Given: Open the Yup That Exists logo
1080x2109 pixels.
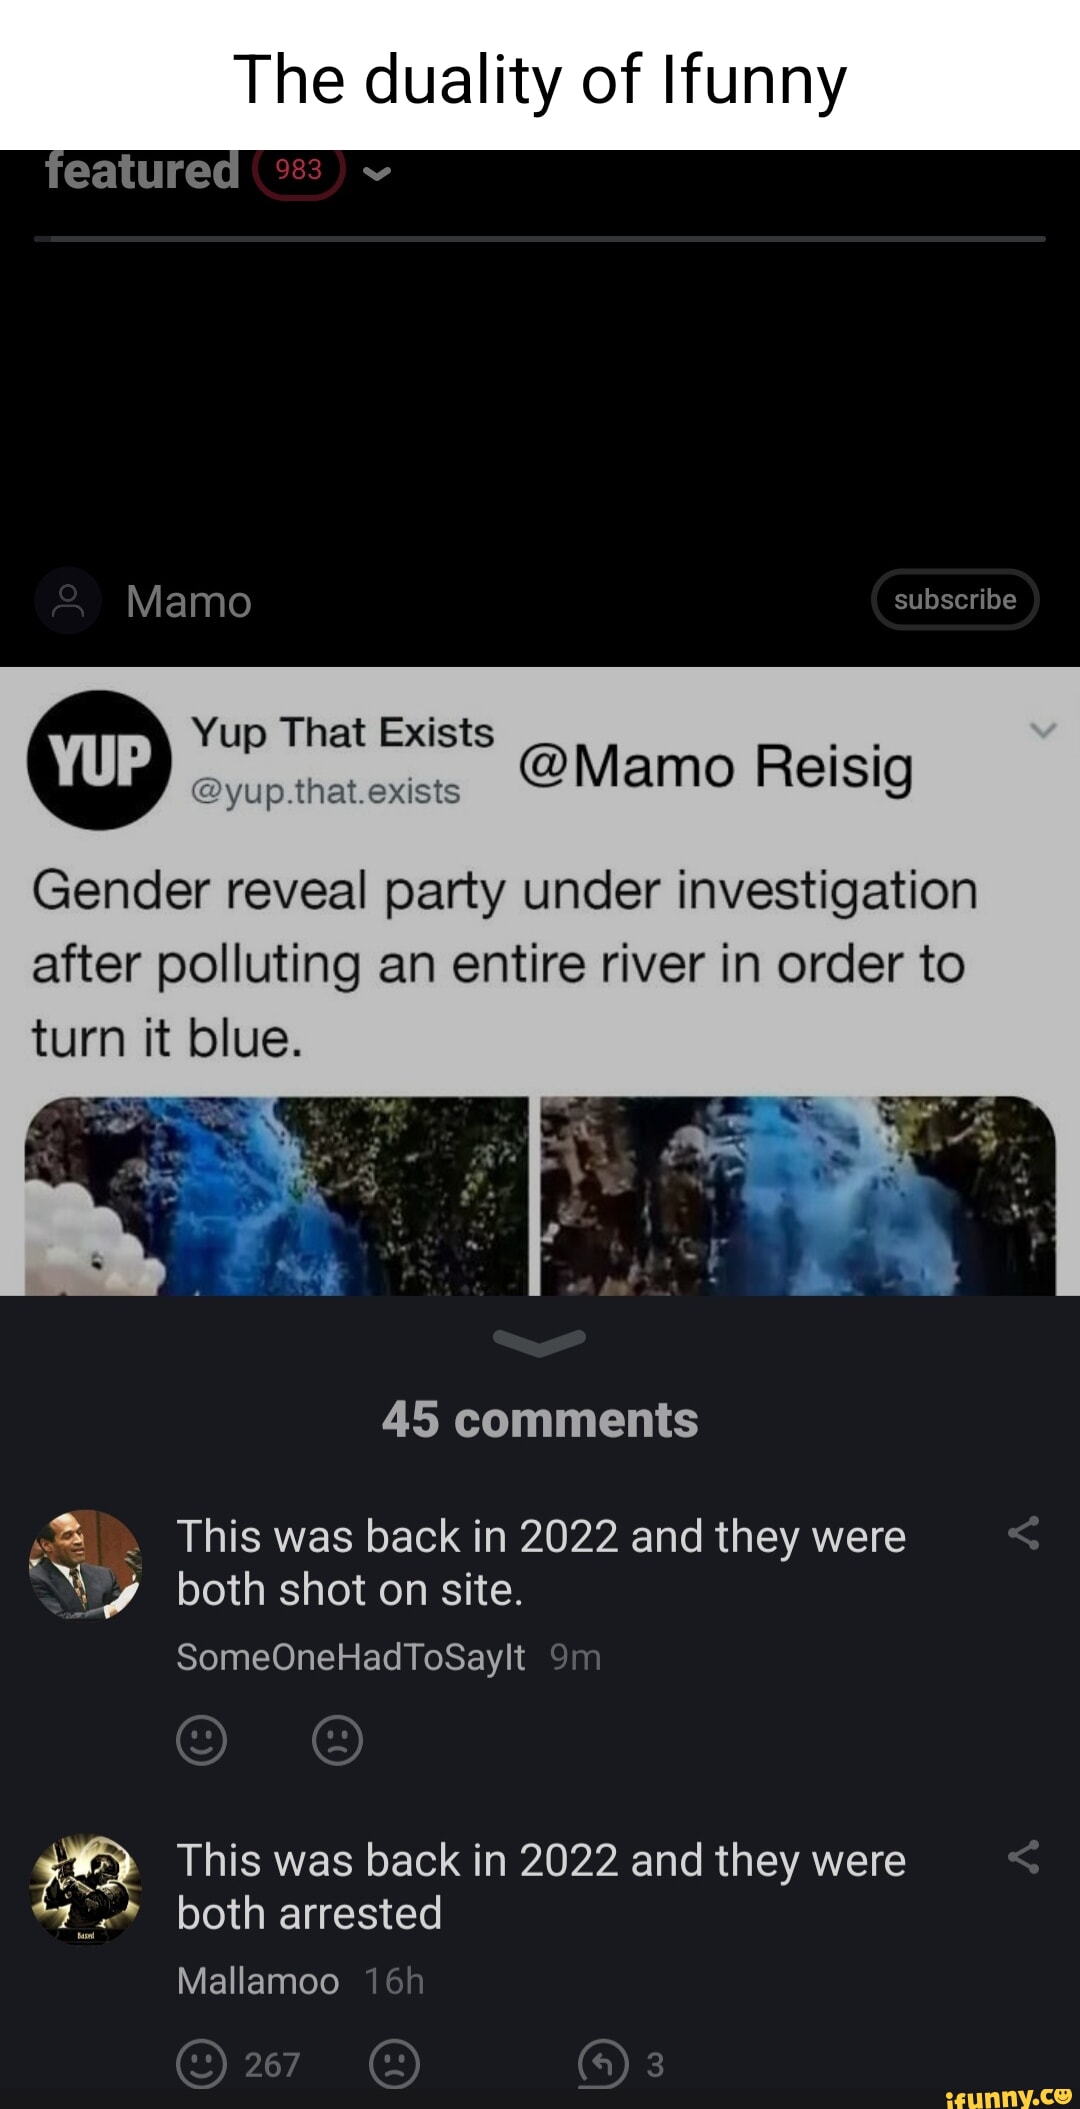Looking at the screenshot, I should point(99,760).
